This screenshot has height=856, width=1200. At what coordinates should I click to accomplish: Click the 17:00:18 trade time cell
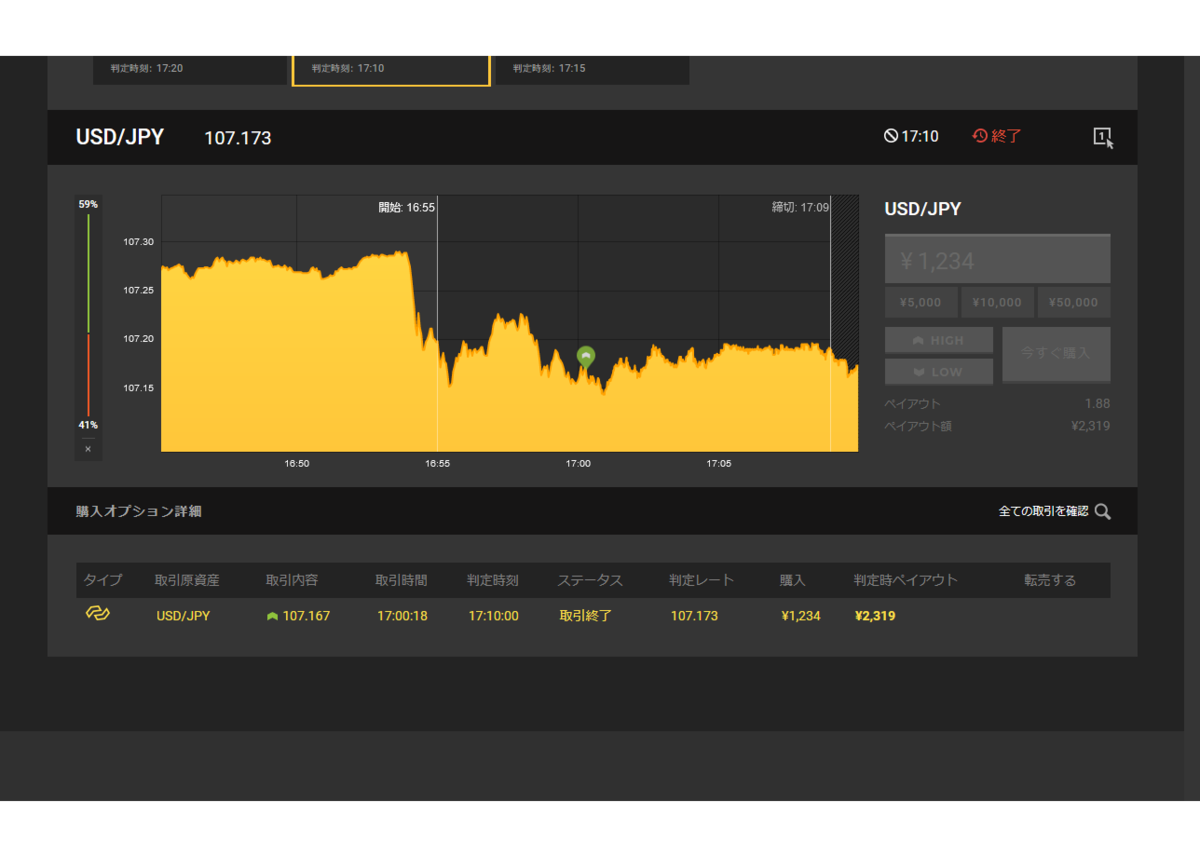(402, 616)
